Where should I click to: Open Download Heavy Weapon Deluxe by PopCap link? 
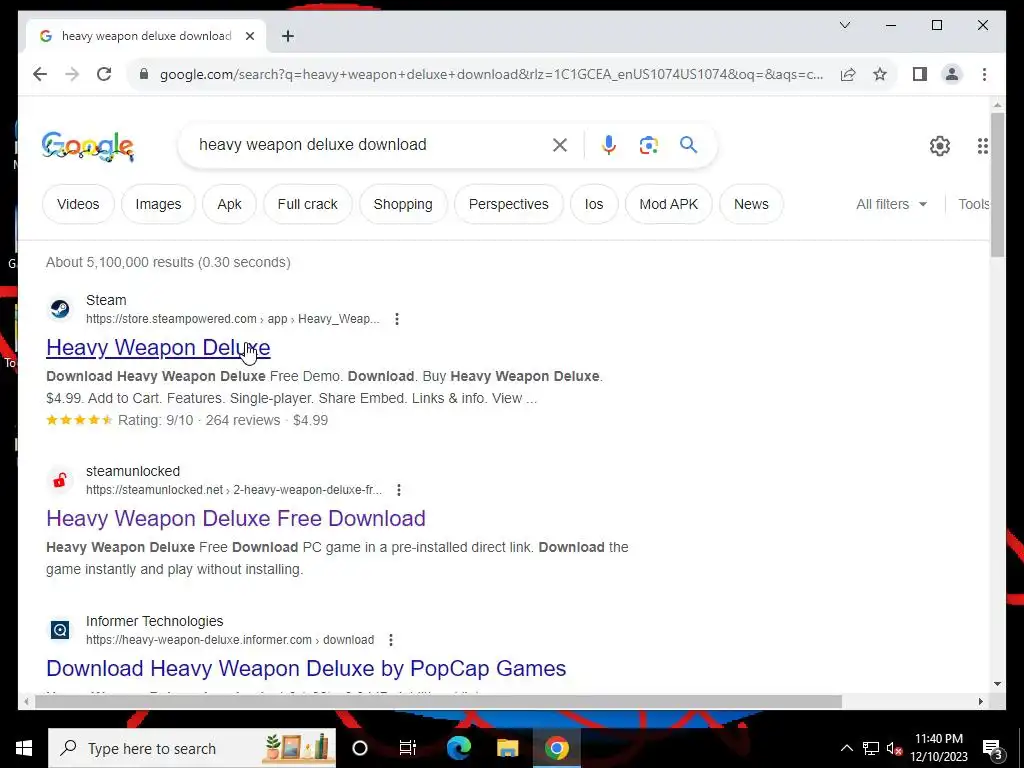pos(306,669)
